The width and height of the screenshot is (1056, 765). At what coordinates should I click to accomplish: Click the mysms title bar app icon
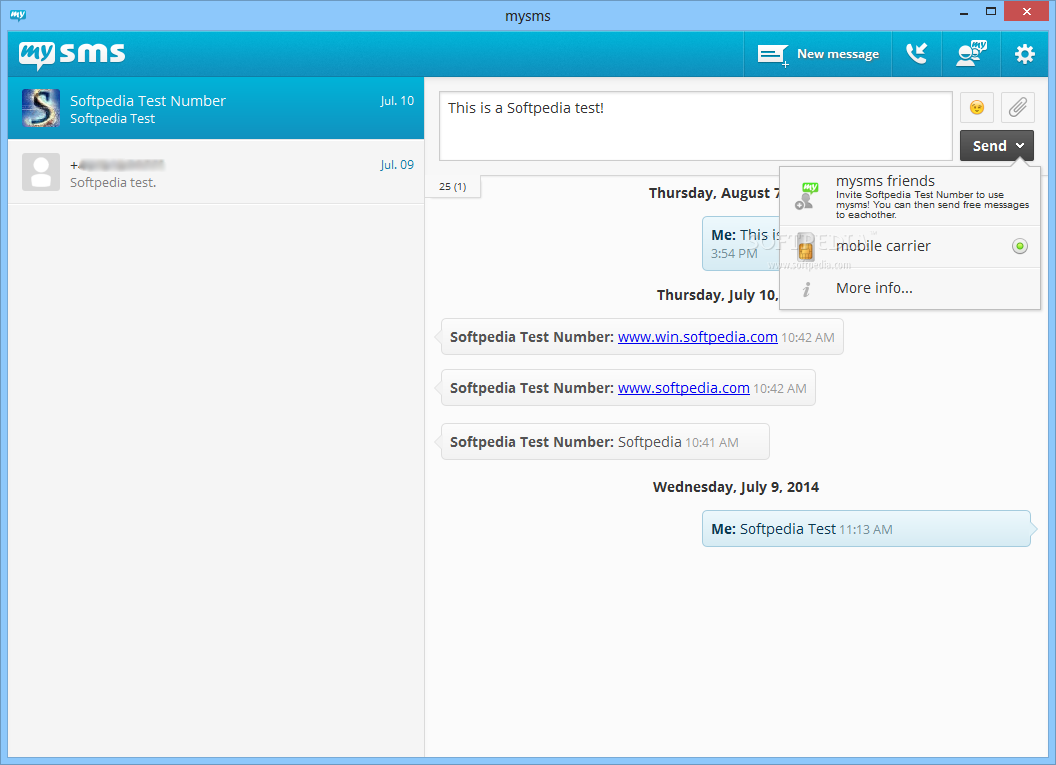18,15
